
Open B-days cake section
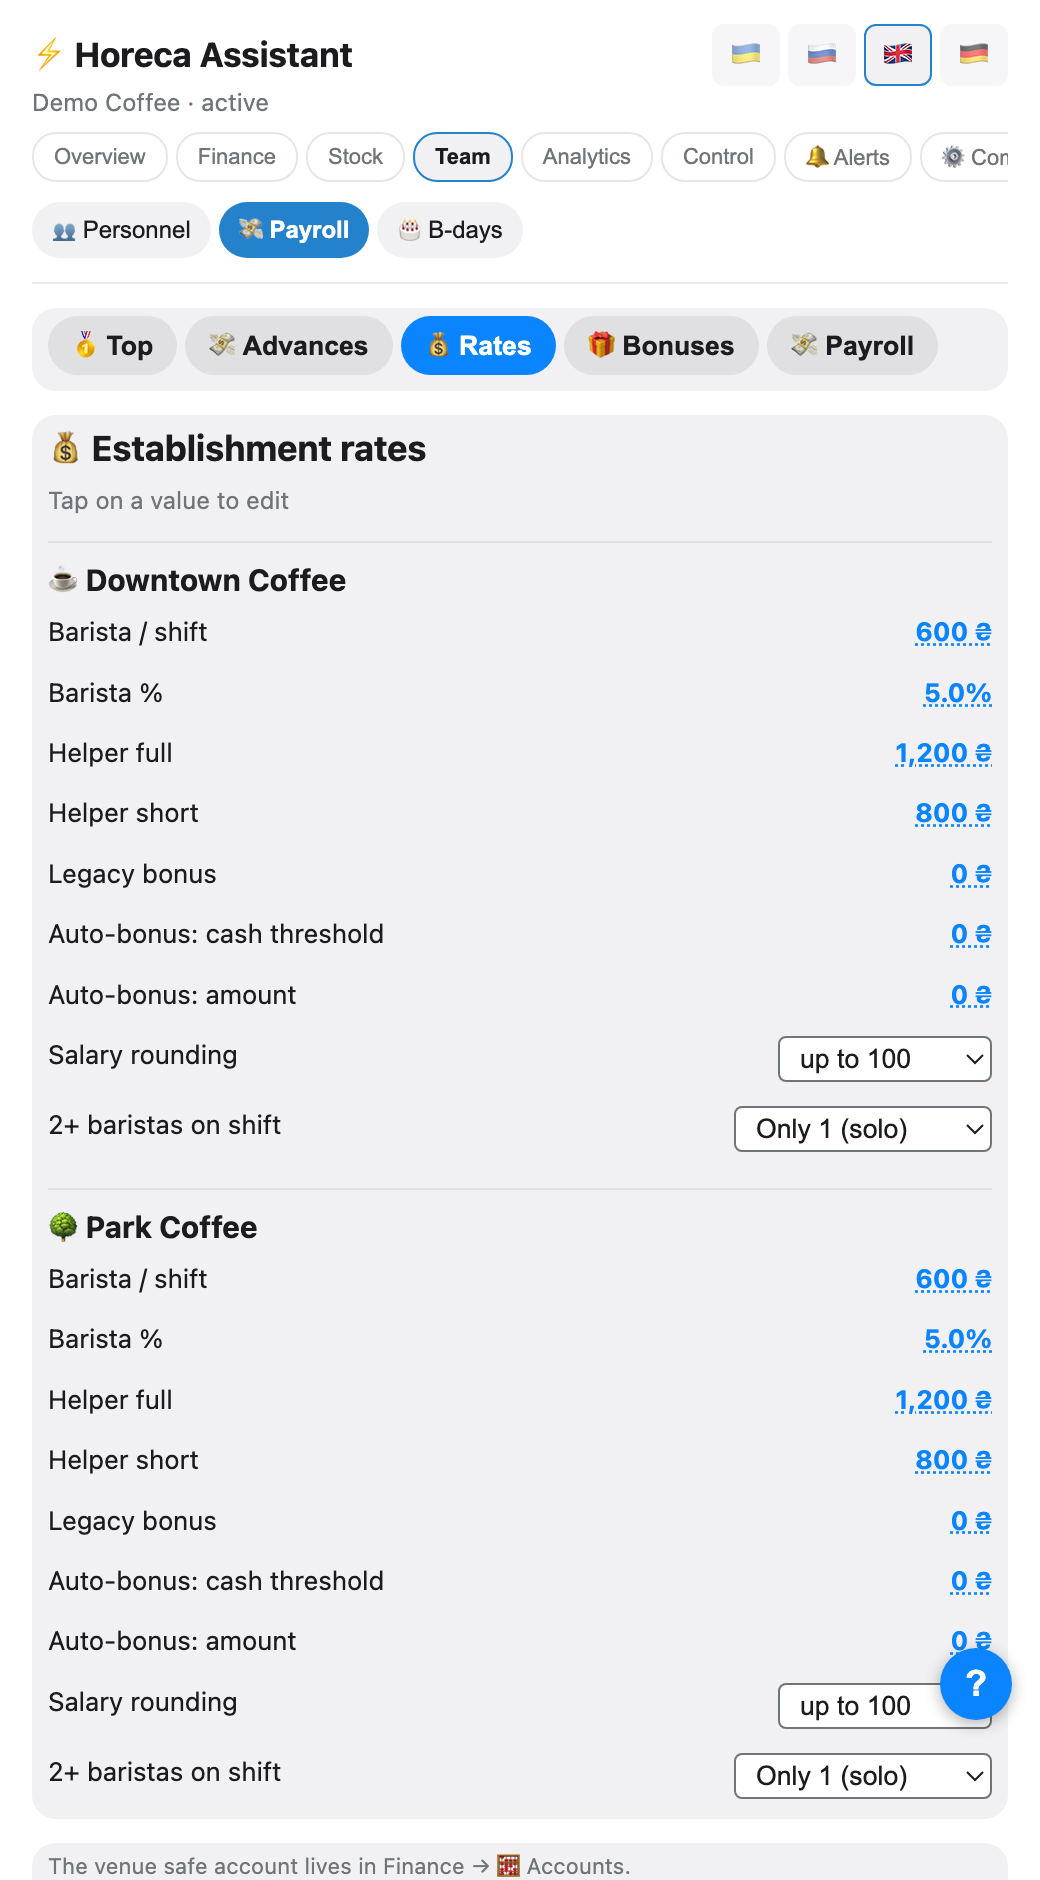click(450, 230)
